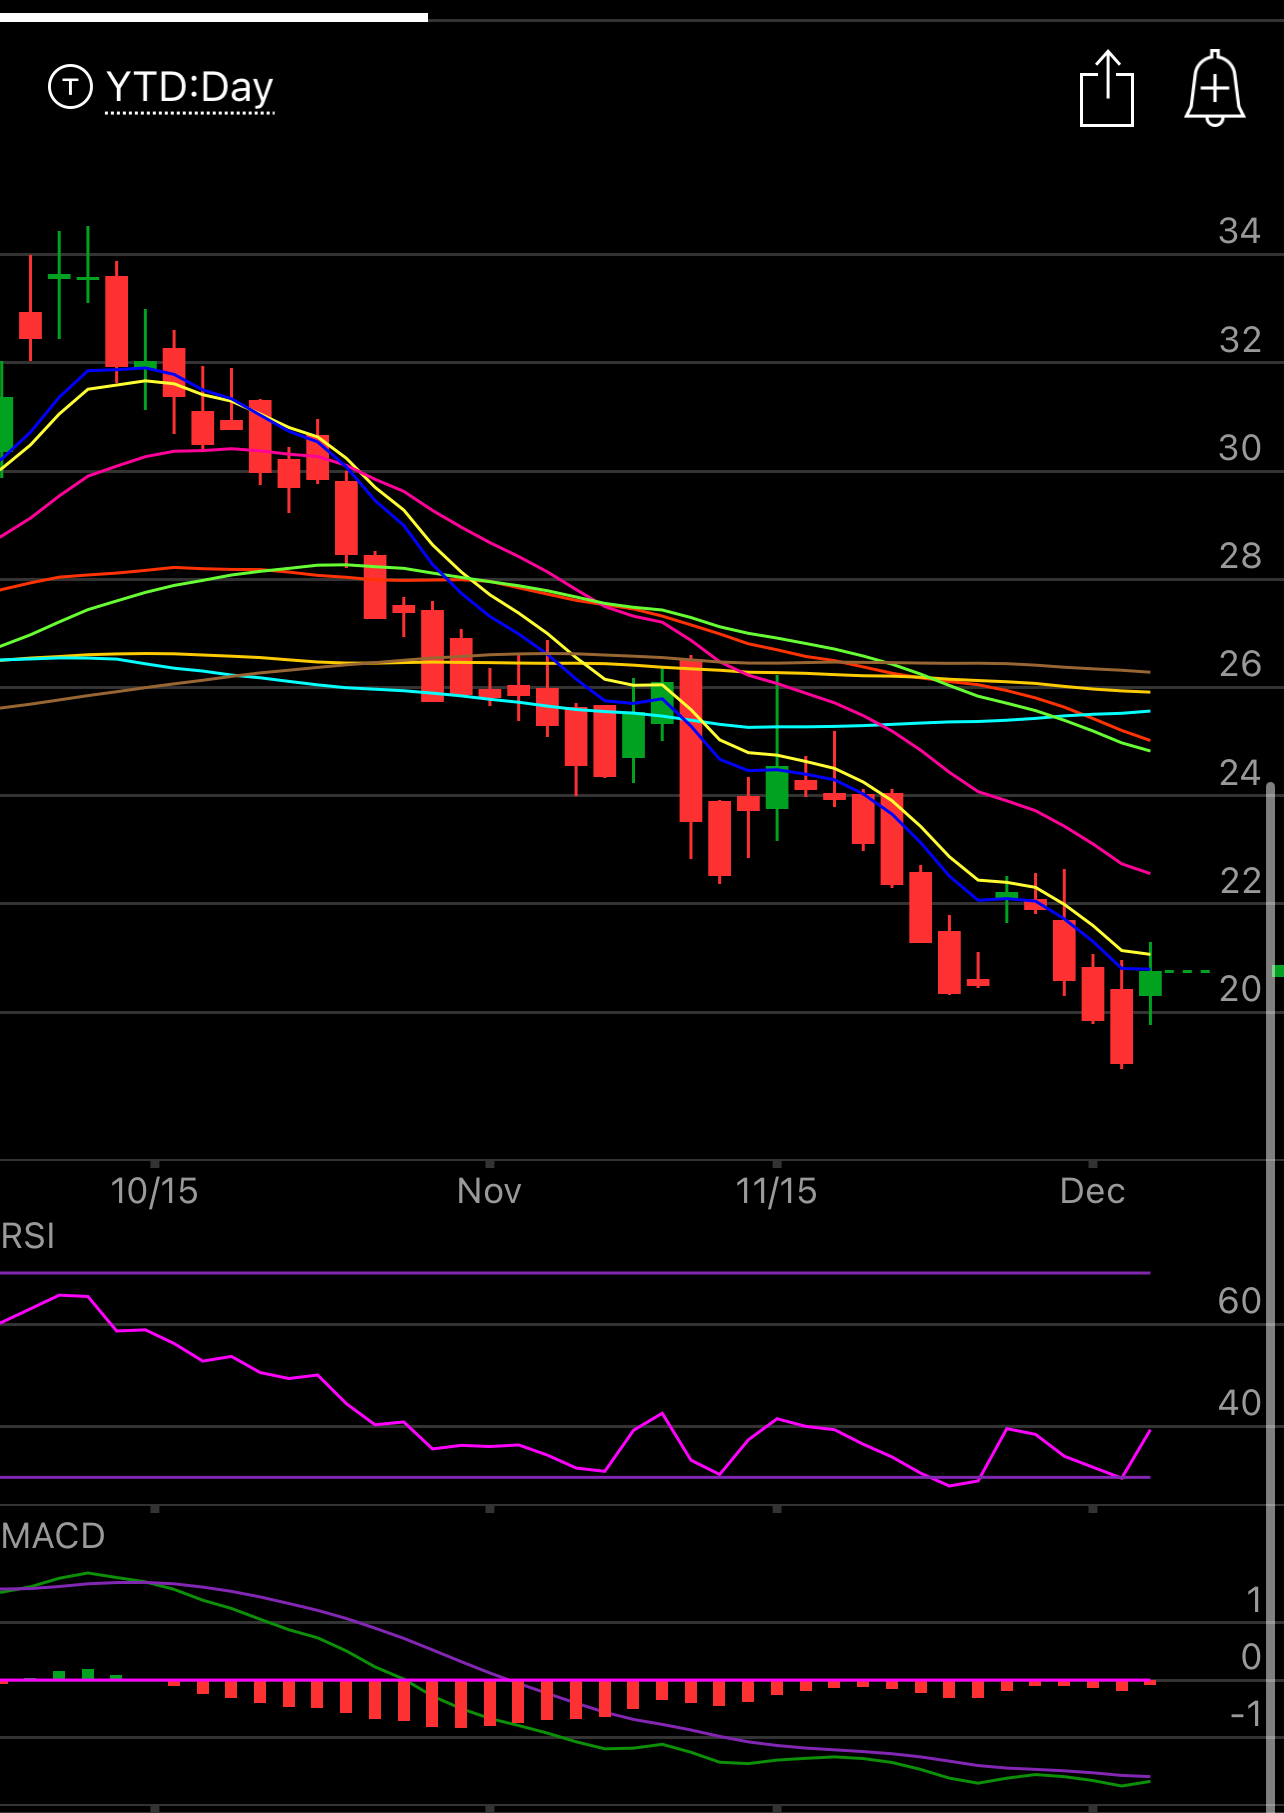The width and height of the screenshot is (1284, 1813).
Task: Tap the RSI 40 level label
Action: tap(1240, 1403)
